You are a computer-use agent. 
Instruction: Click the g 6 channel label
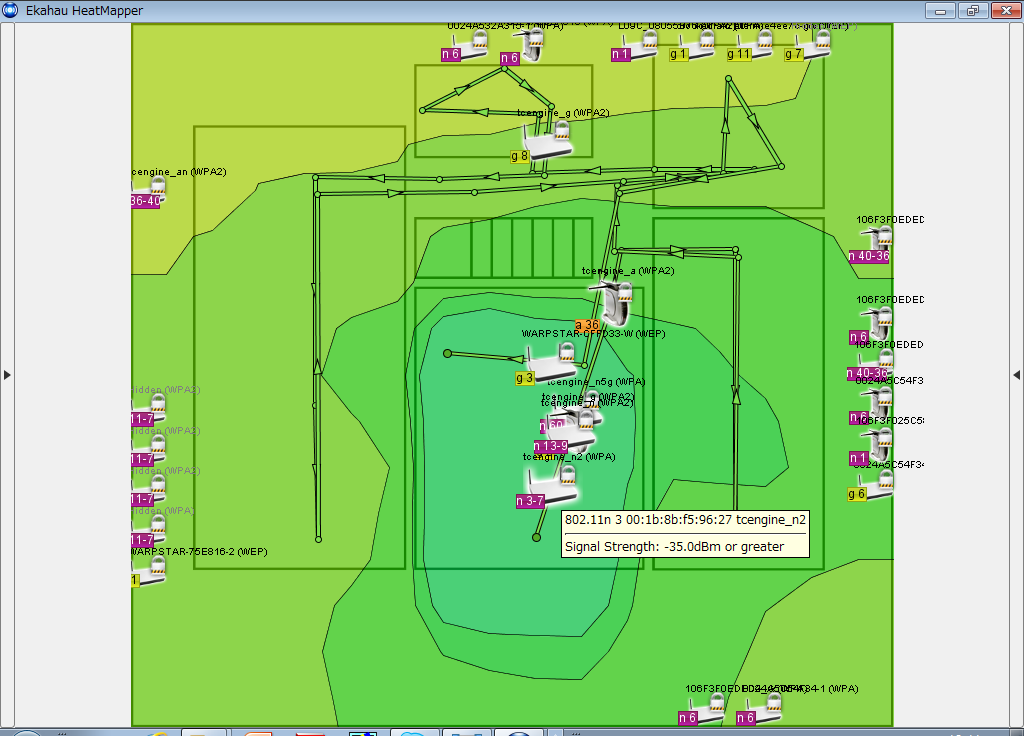tap(856, 494)
